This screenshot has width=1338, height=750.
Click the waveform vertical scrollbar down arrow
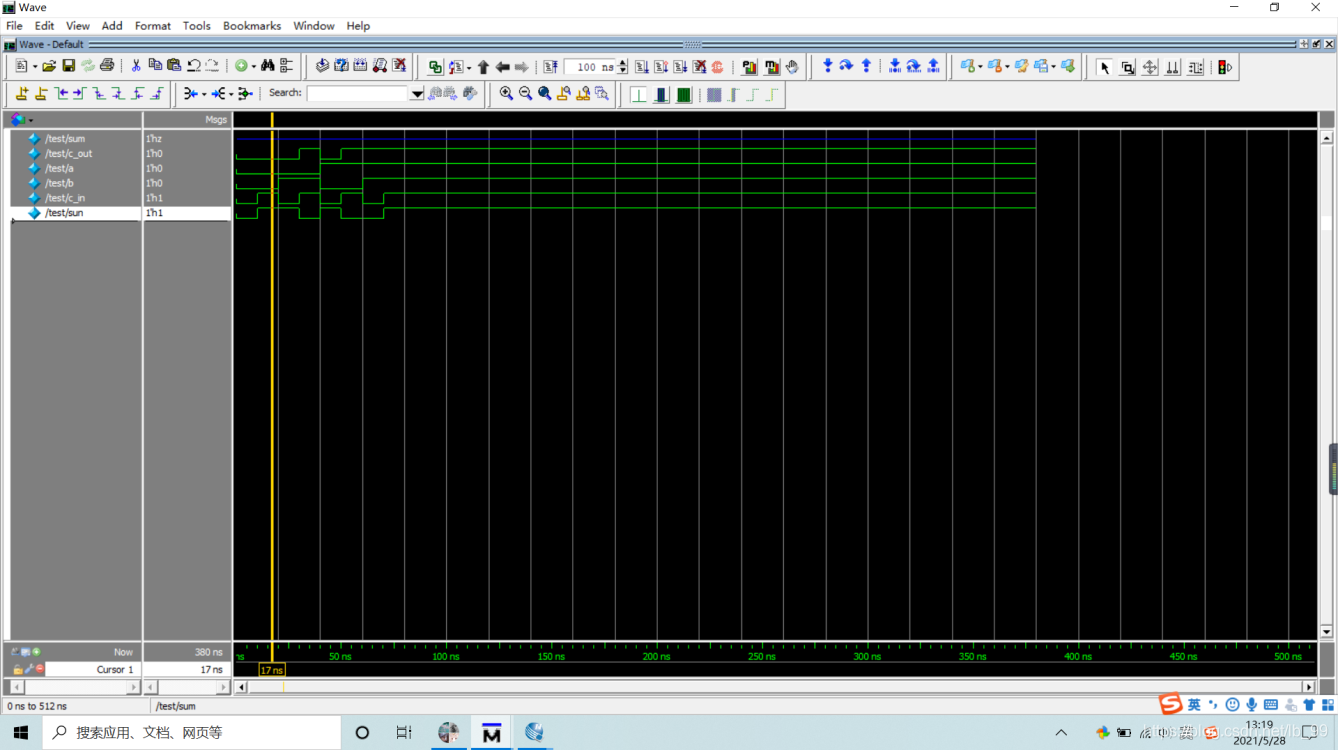[1327, 632]
